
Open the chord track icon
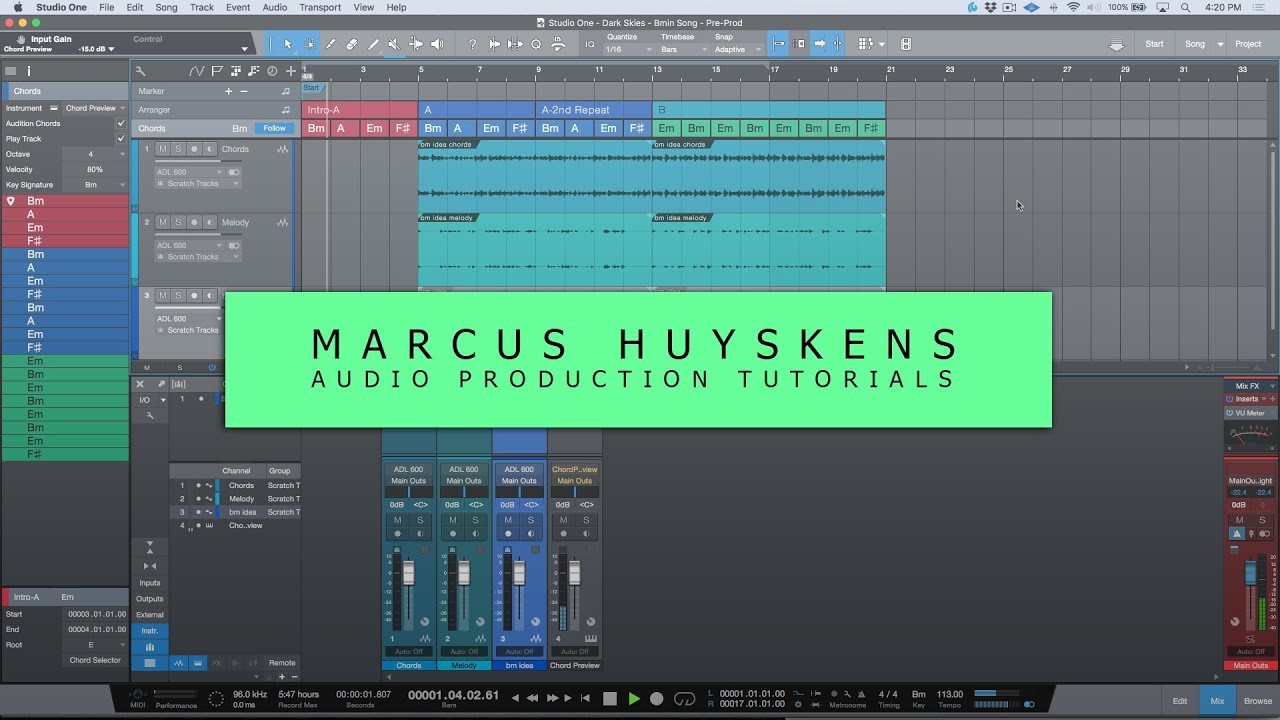(253, 71)
